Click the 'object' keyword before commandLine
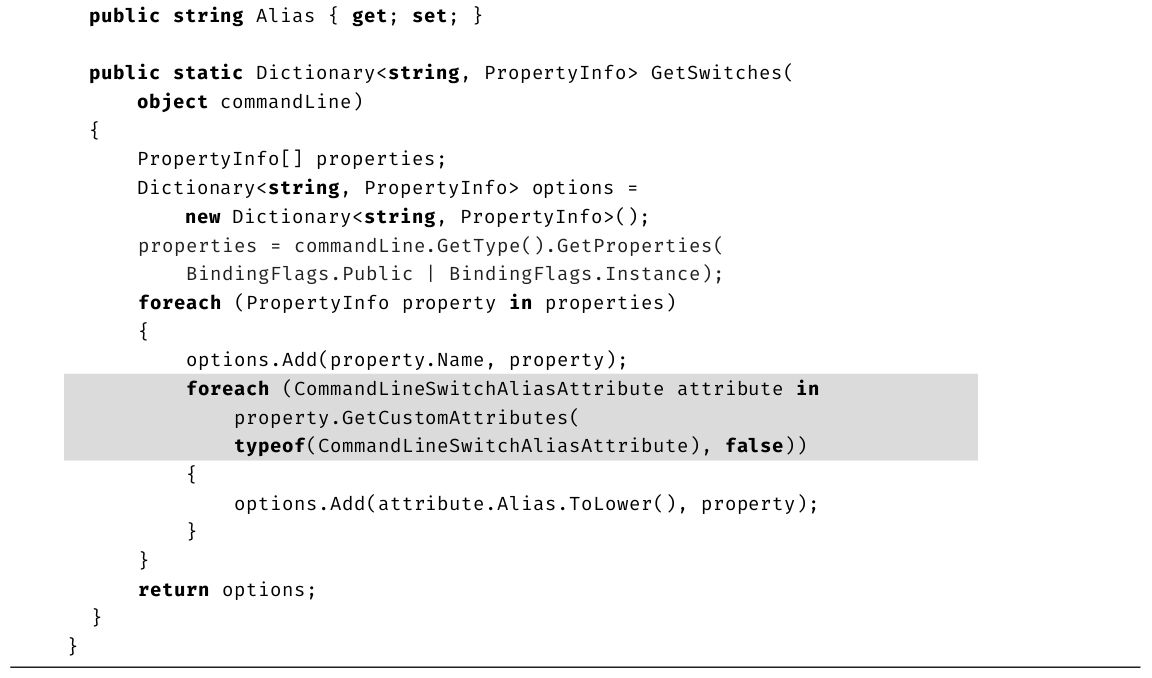The height and width of the screenshot is (678, 1152). (x=172, y=102)
